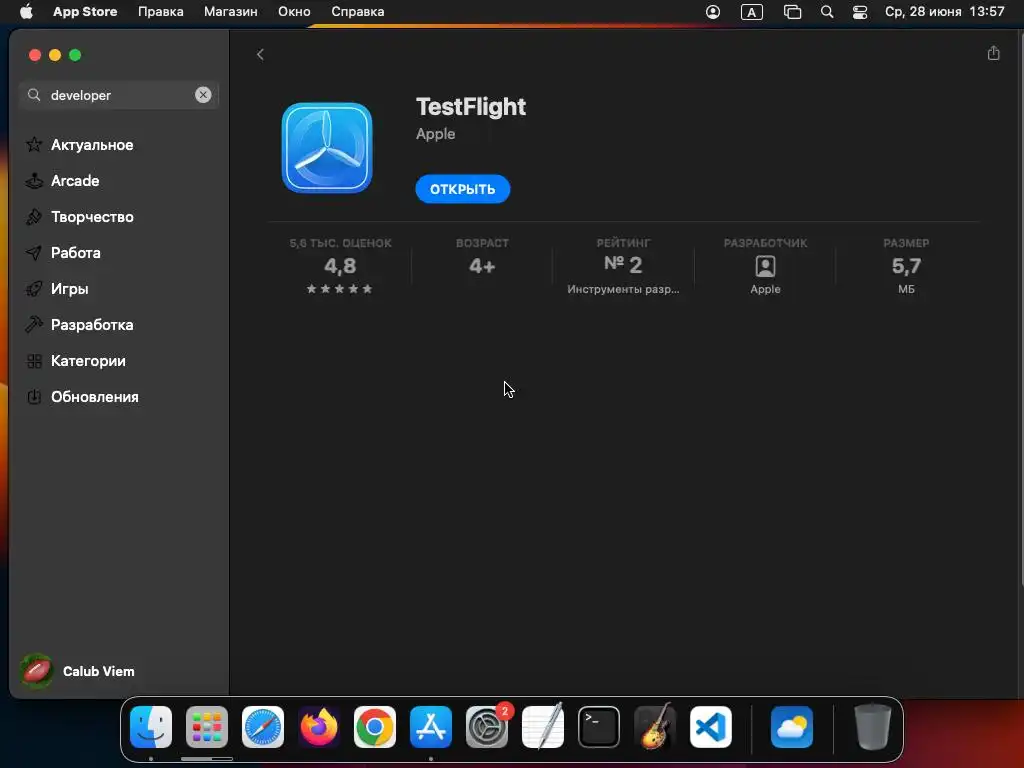Open the Apple developer link under TestFlight
Screen dimensions: 1024x768
[436, 134]
